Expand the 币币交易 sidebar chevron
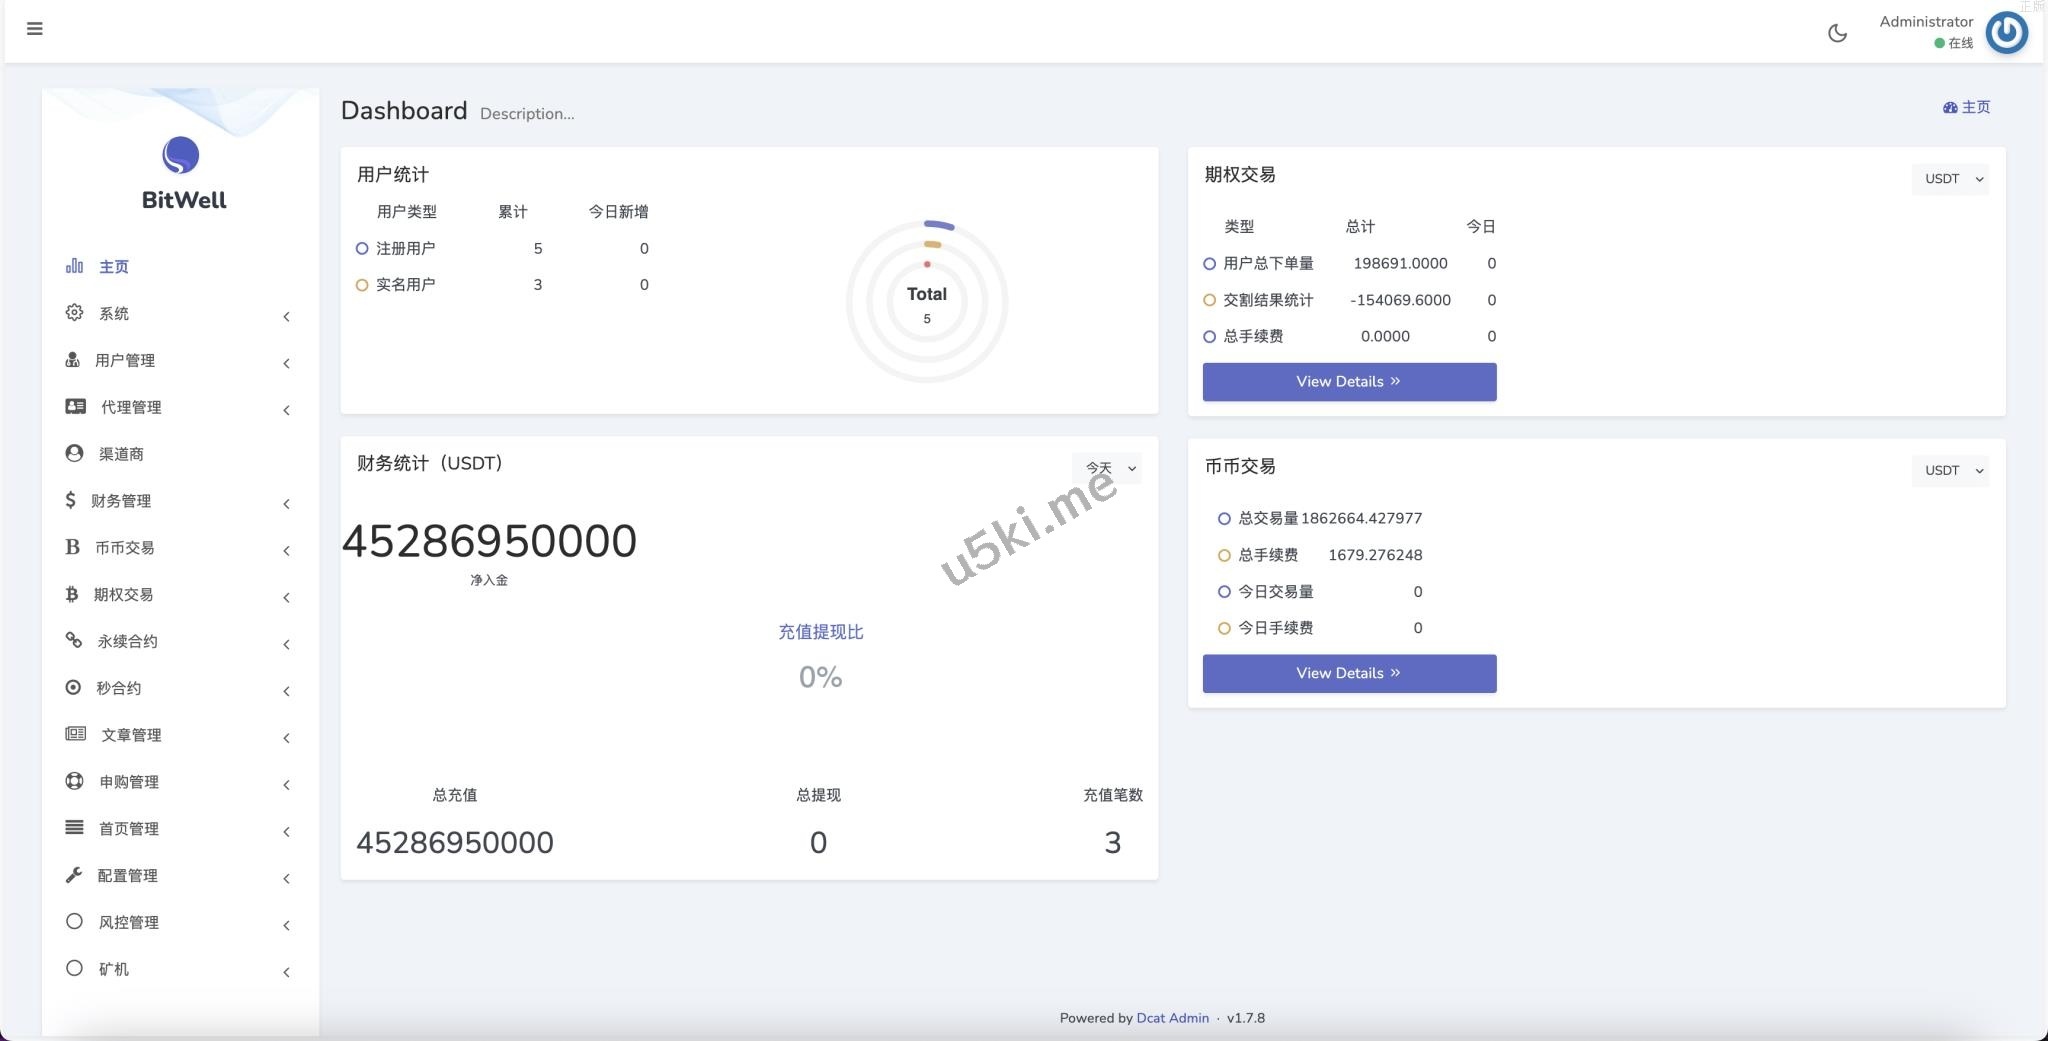 (x=286, y=551)
